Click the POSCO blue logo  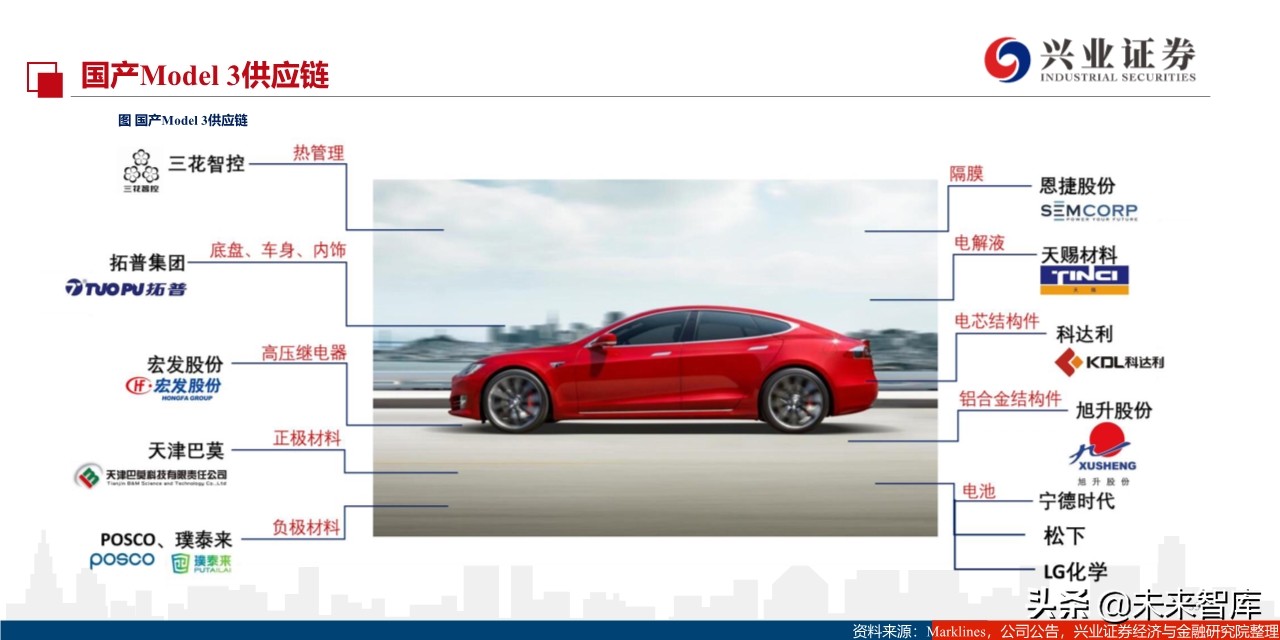tap(122, 561)
